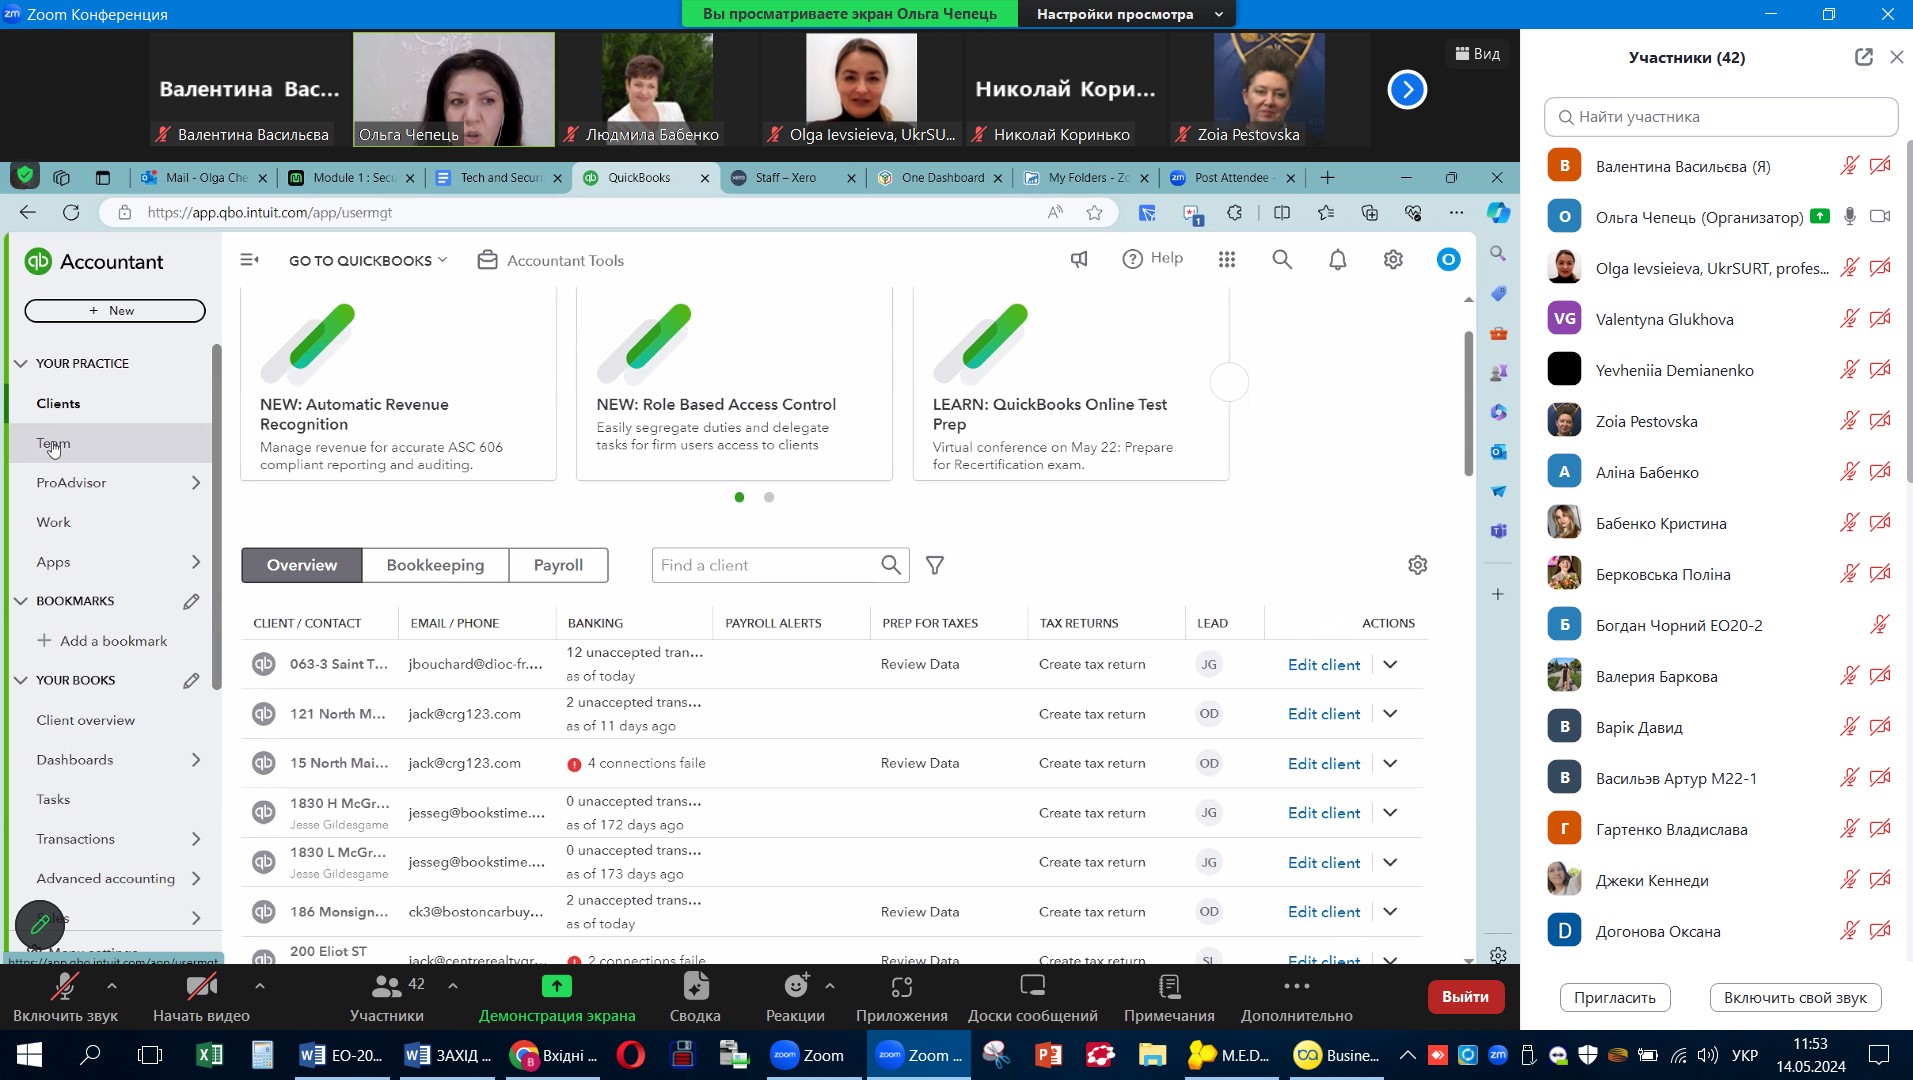
Task: Open Доски сообщений in Zoom toolbar
Action: click(x=1033, y=998)
